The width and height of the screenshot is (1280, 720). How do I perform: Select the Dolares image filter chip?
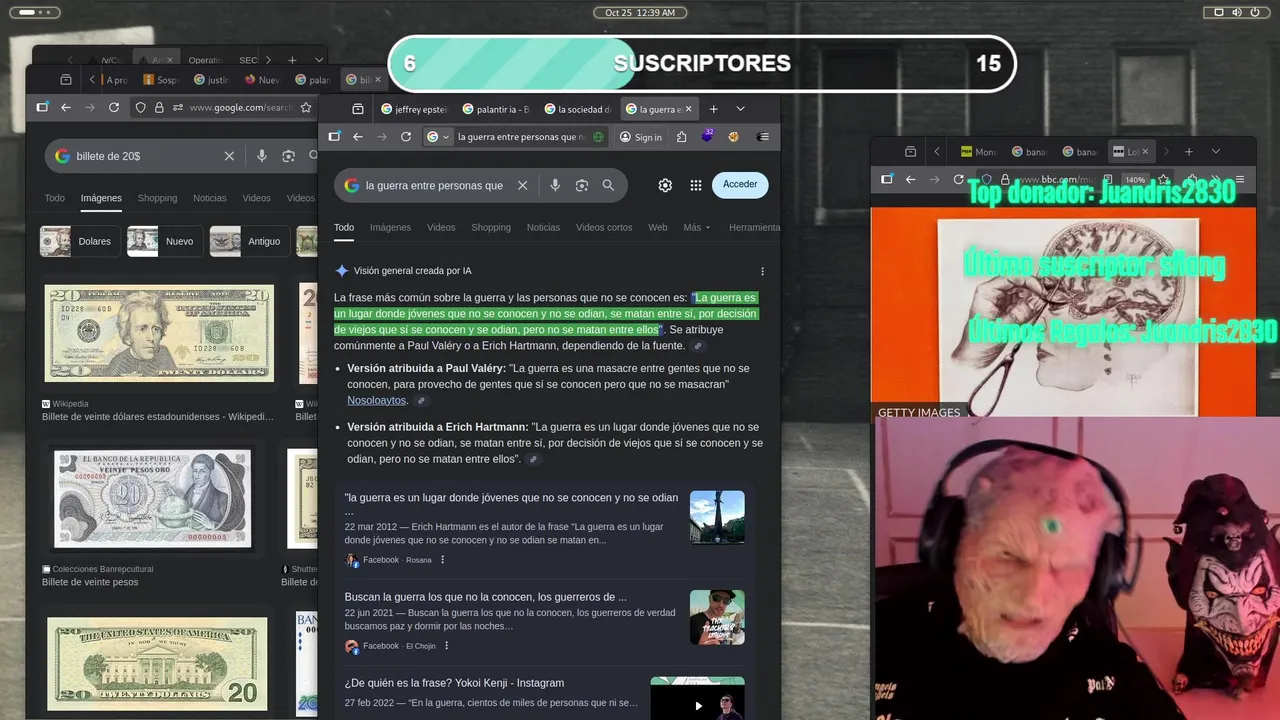coord(80,241)
